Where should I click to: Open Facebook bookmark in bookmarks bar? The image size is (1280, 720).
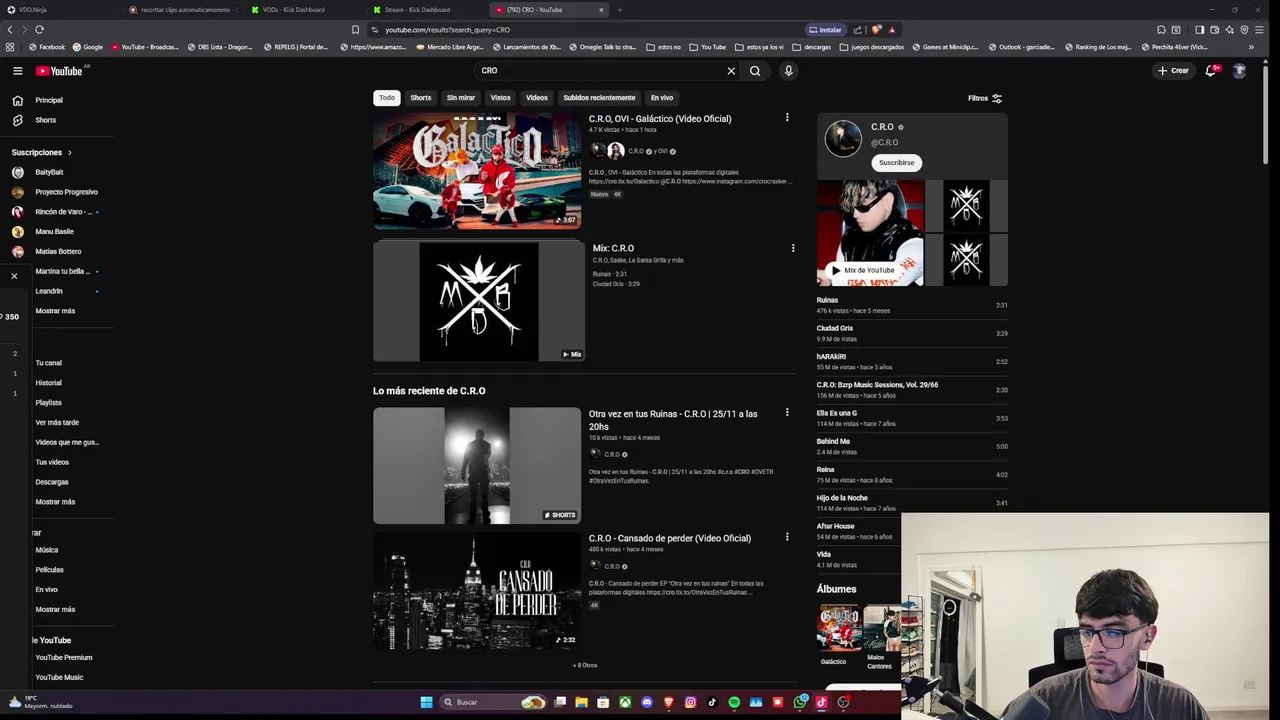tap(47, 47)
